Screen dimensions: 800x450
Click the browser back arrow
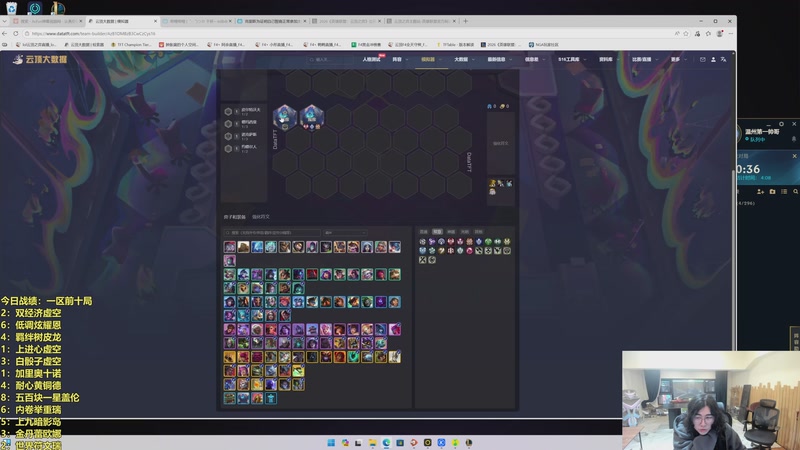coord(5,34)
